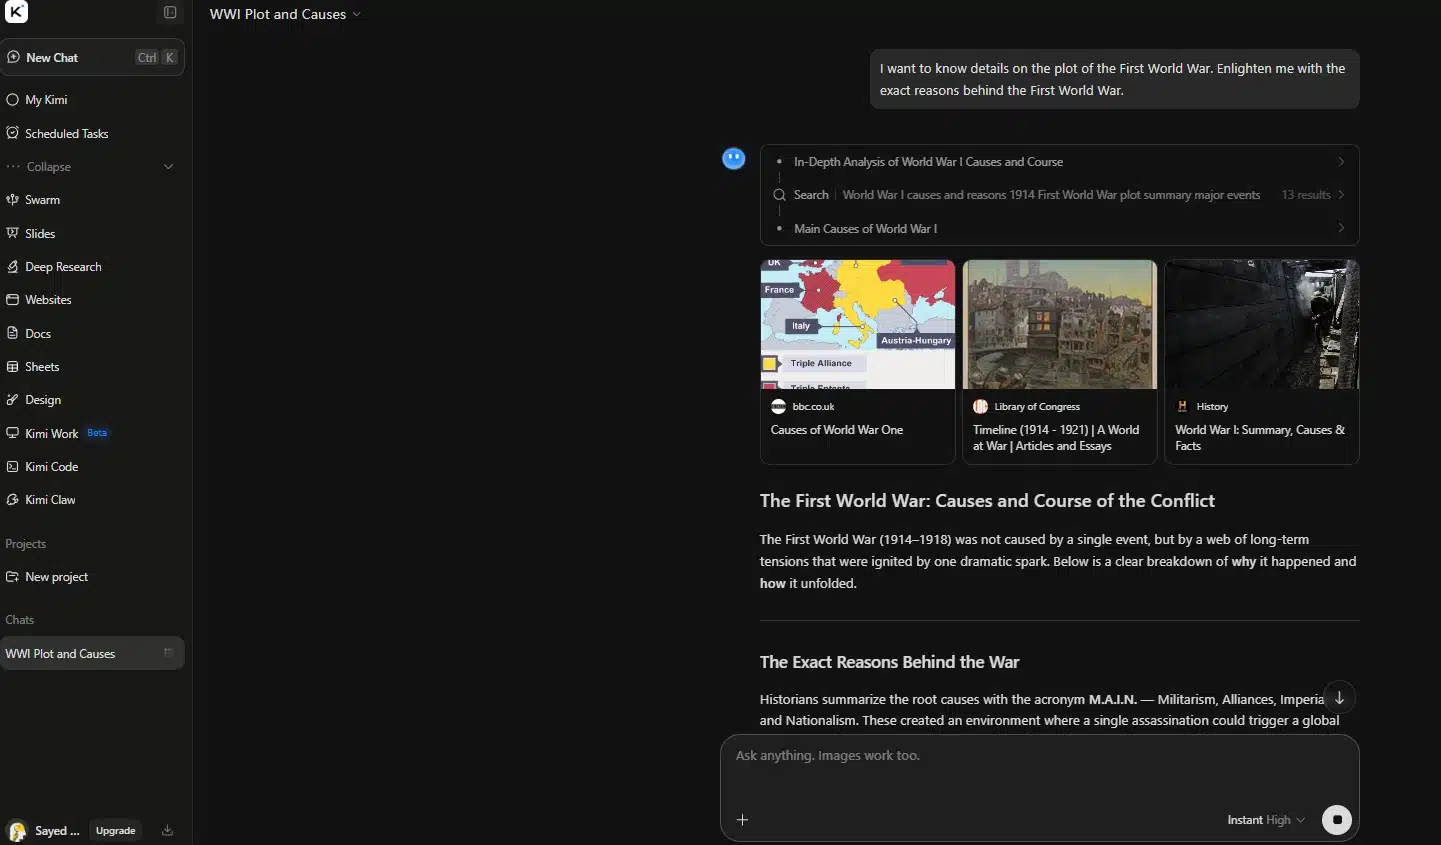Expand In-Depth Analysis reasoning step
This screenshot has width=1441, height=845.
[x=1060, y=162]
